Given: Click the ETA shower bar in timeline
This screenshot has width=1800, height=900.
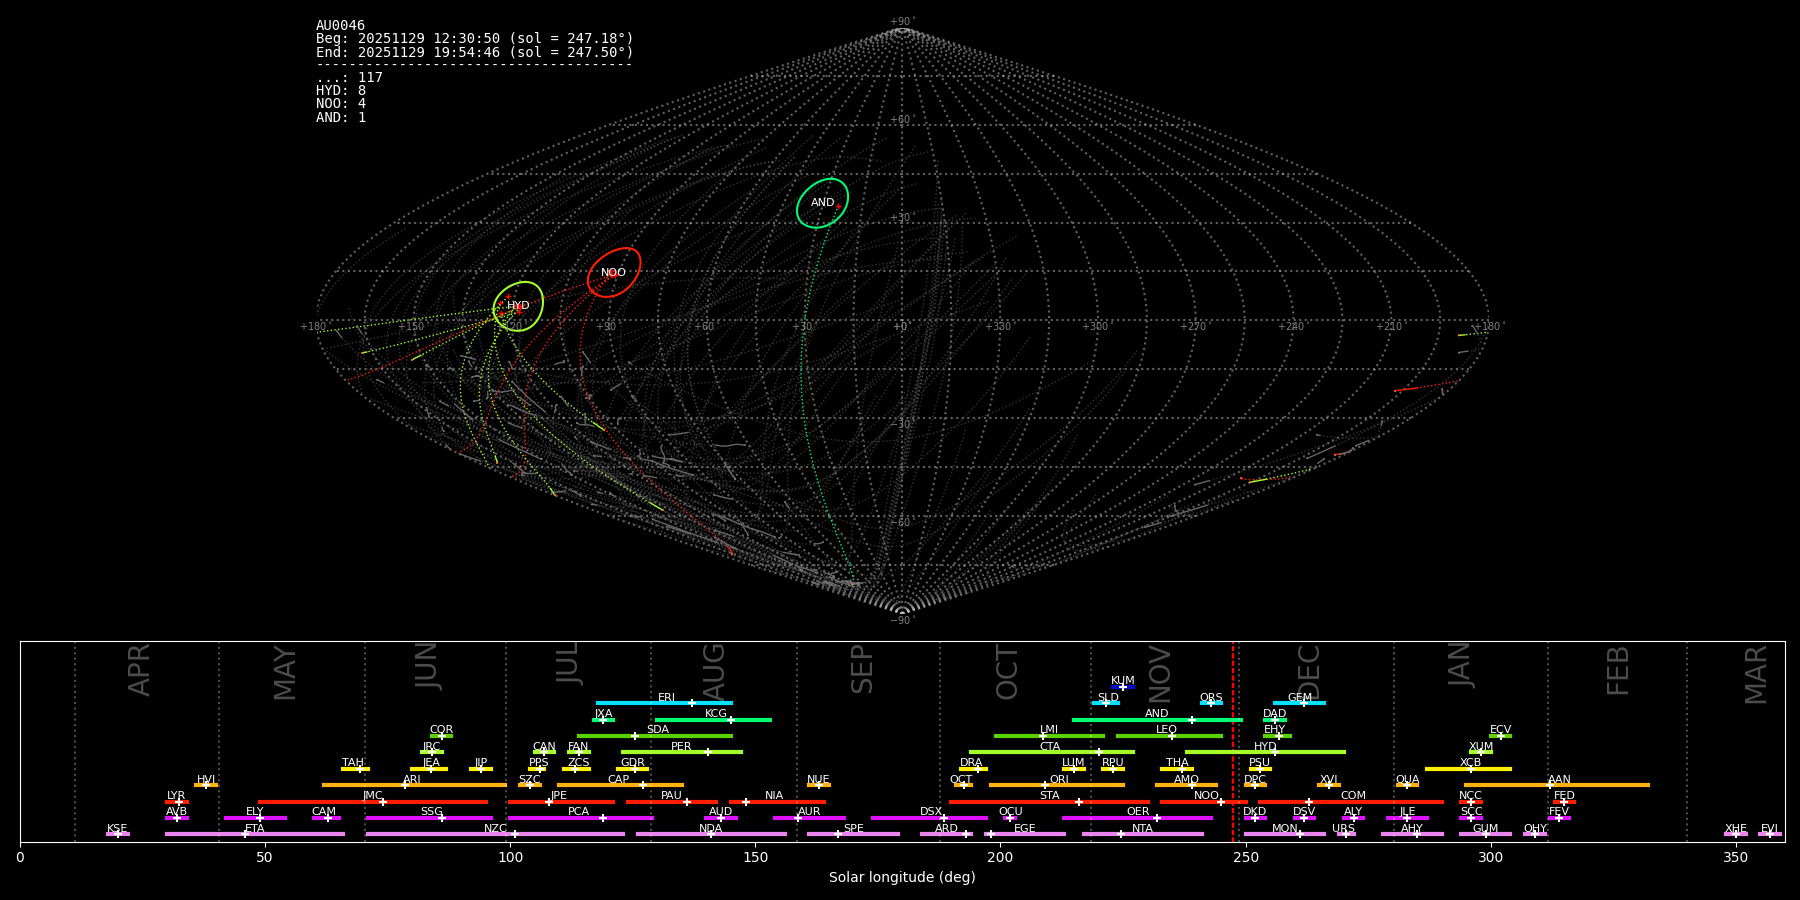Looking at the screenshot, I should [255, 834].
